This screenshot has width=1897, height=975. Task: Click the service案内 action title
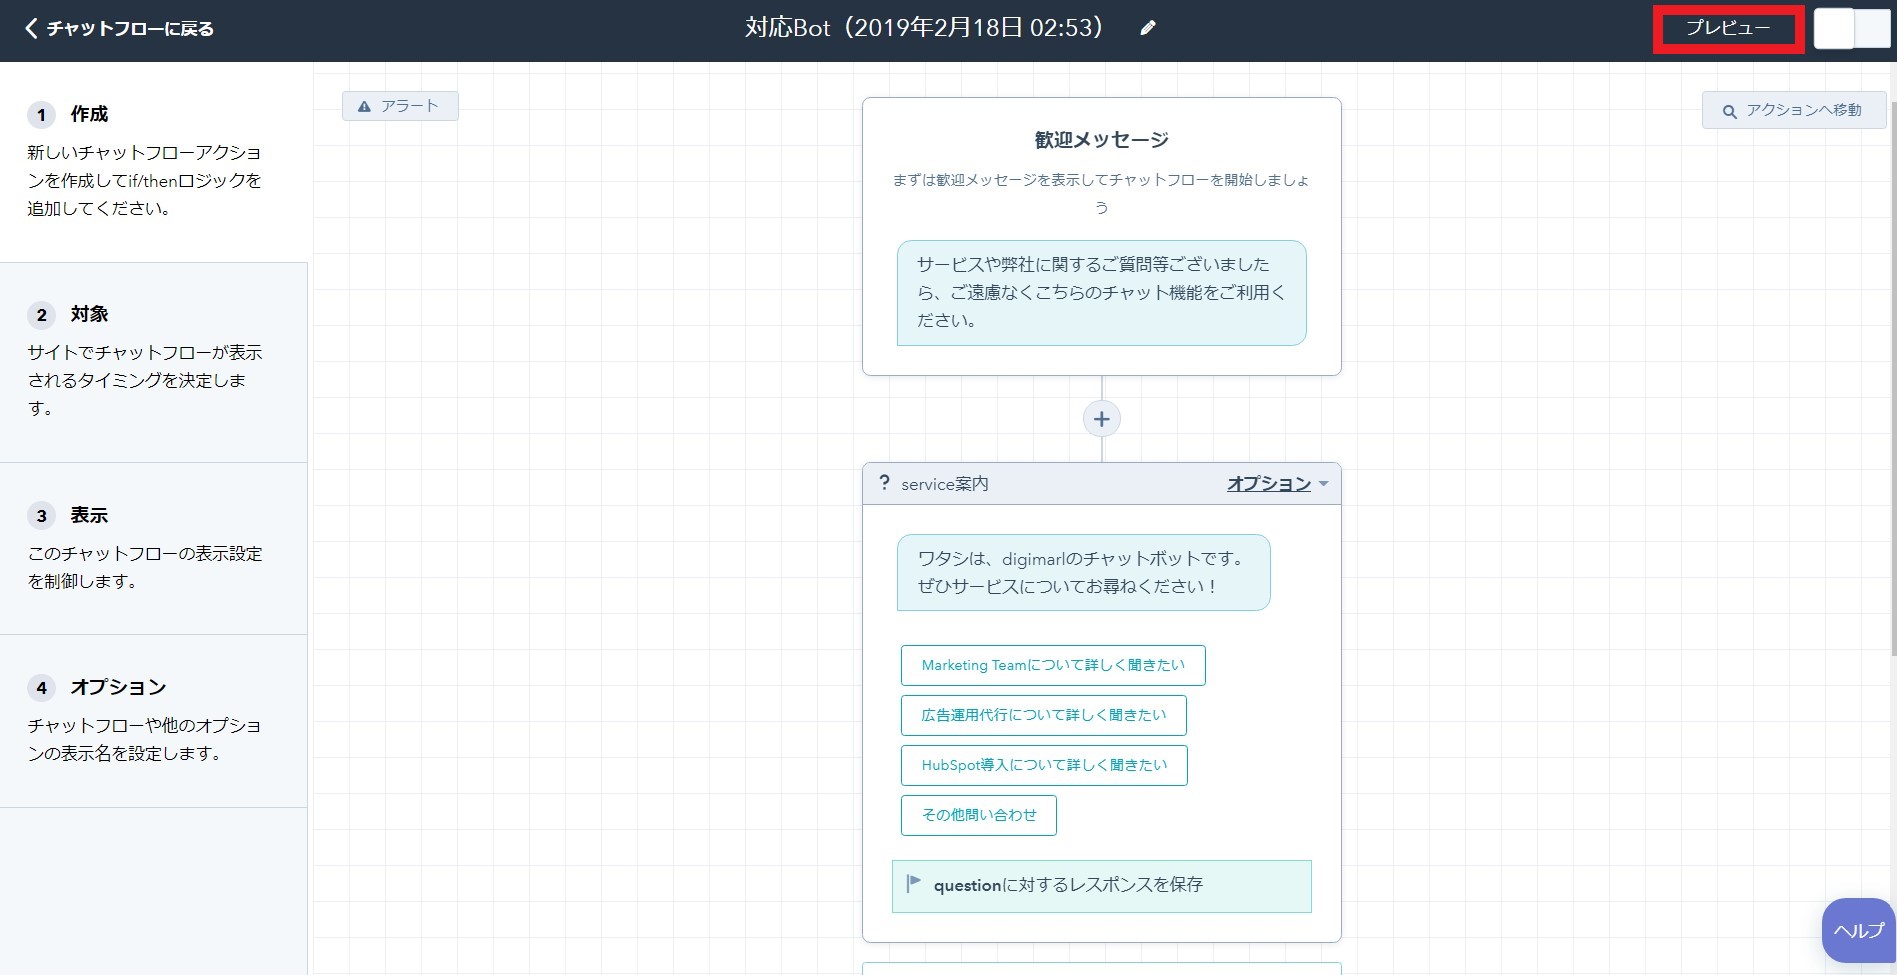point(945,484)
